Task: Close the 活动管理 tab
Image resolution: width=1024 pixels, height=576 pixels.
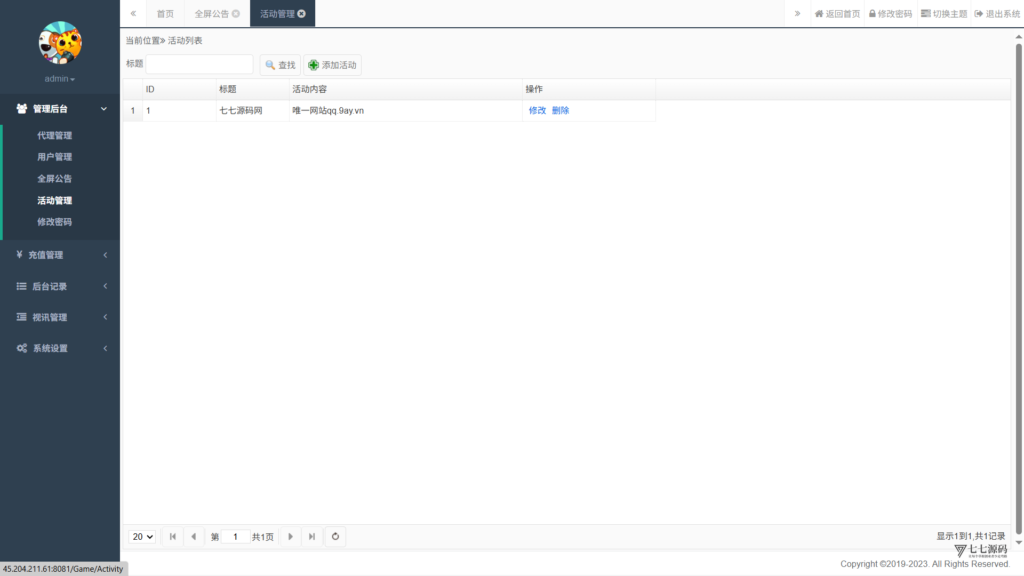Action: (x=302, y=14)
